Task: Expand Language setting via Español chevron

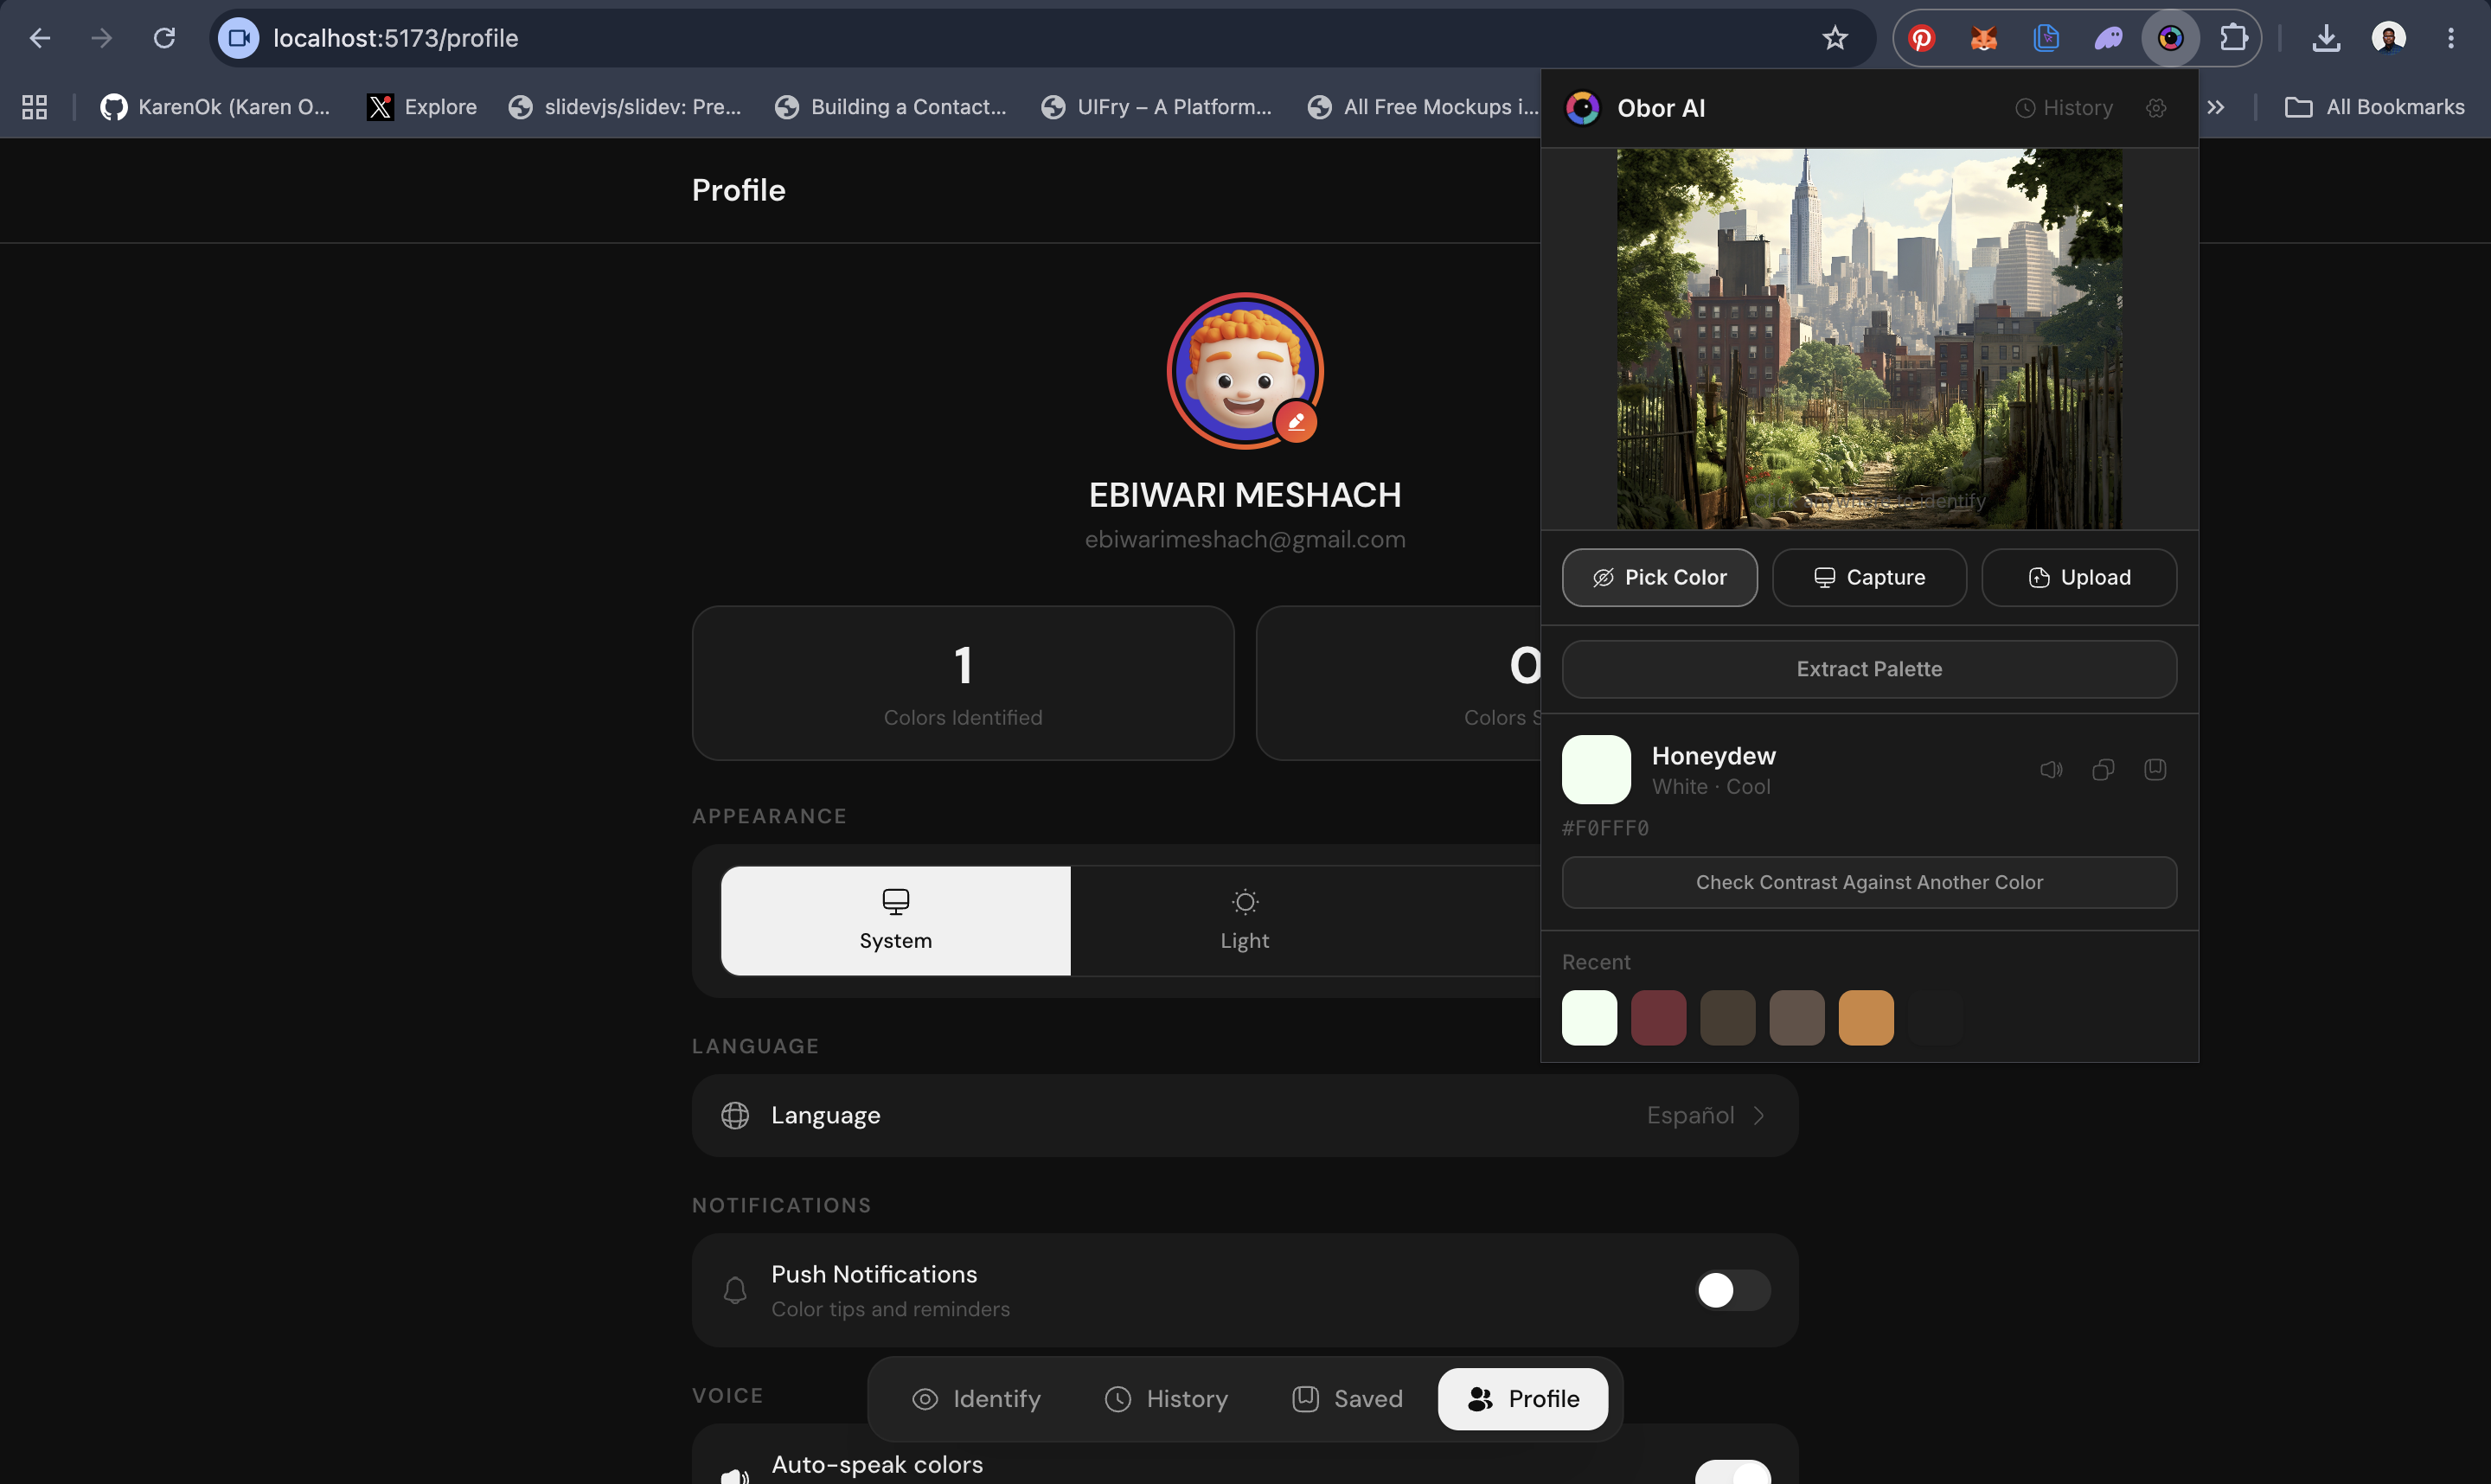Action: [x=1759, y=1115]
